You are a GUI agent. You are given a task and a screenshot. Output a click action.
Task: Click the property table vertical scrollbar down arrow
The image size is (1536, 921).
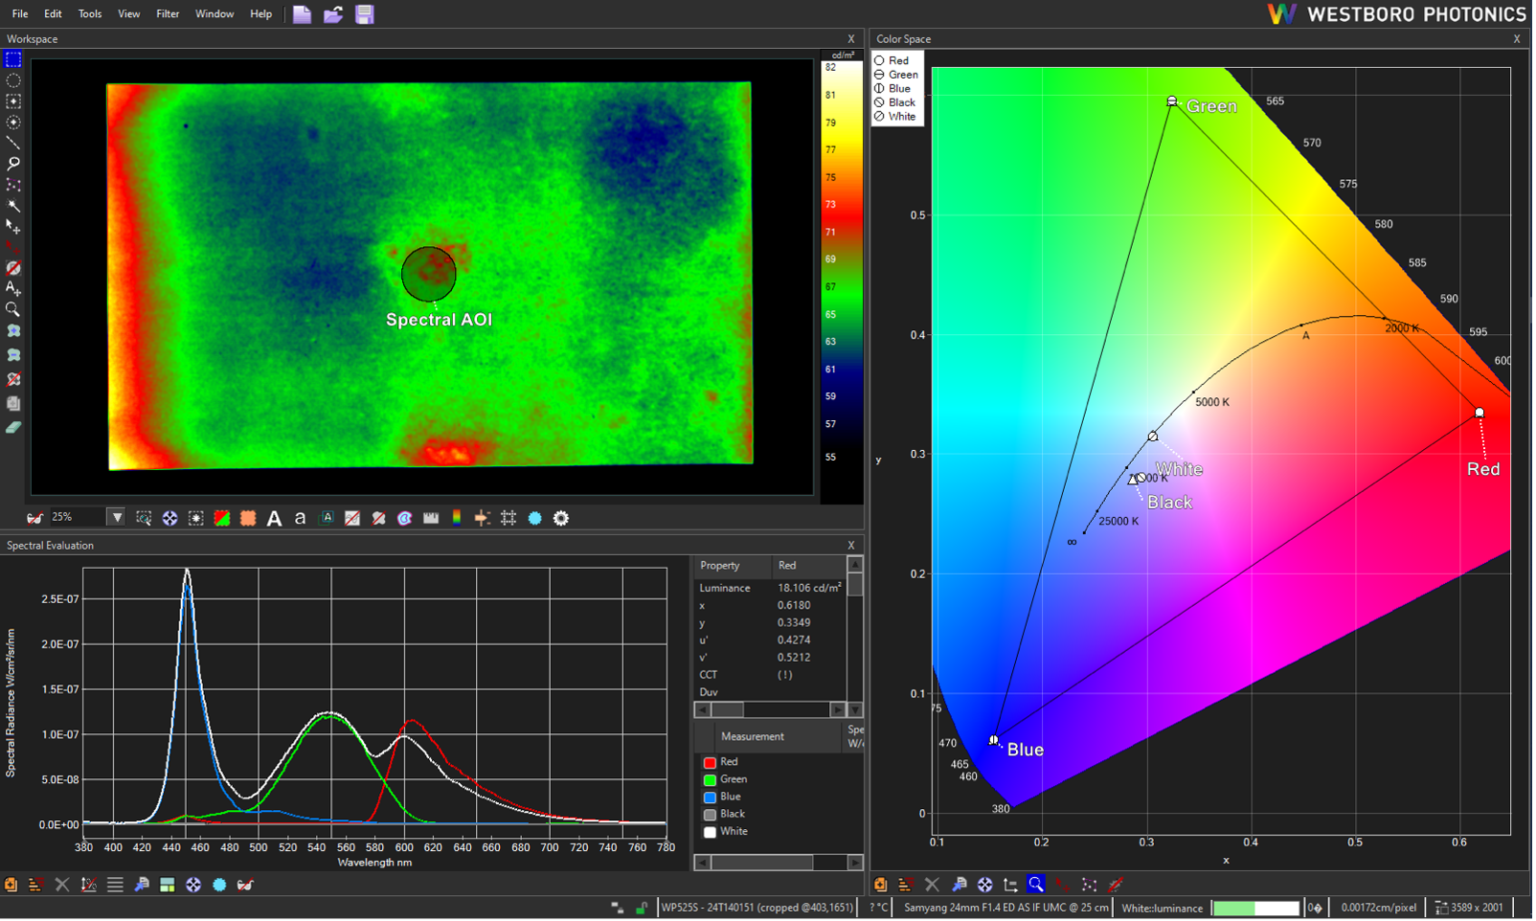tap(855, 711)
